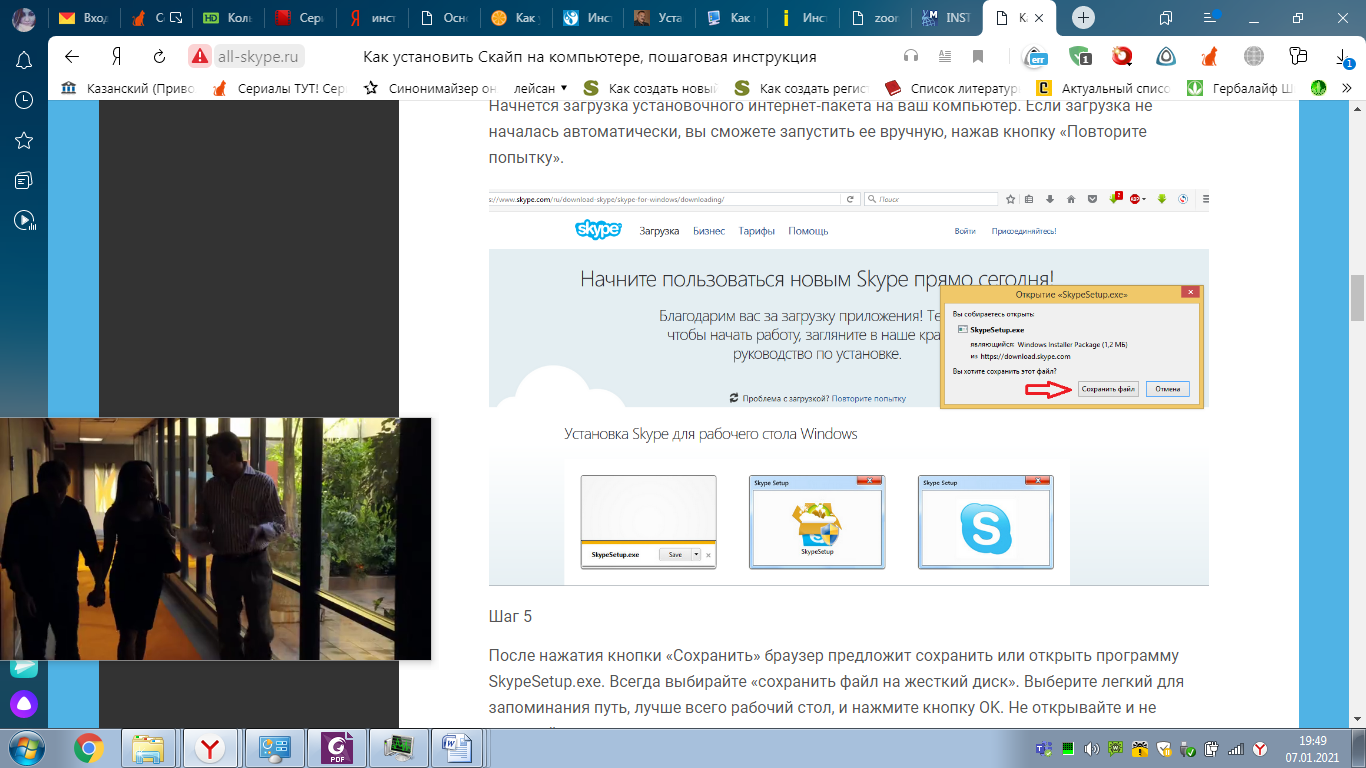Switch to the 'INST' tab
1366x768 pixels.
tap(948, 18)
